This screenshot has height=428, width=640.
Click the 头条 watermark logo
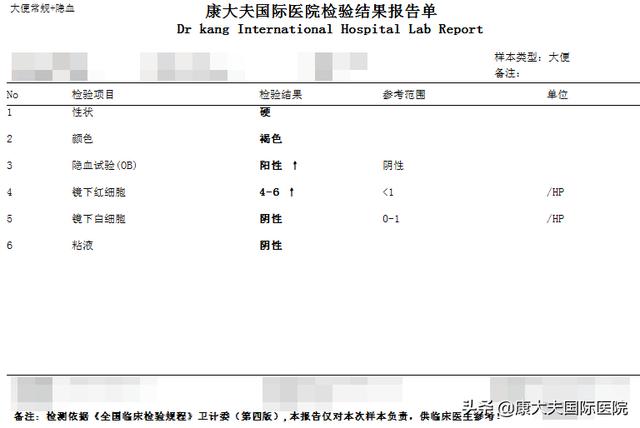480,408
